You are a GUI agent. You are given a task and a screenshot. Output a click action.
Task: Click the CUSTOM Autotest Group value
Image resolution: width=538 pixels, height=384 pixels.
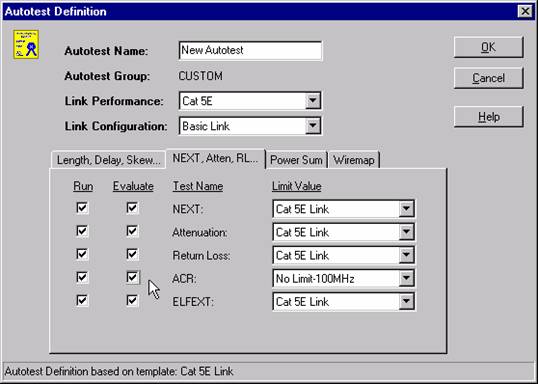pos(200,76)
